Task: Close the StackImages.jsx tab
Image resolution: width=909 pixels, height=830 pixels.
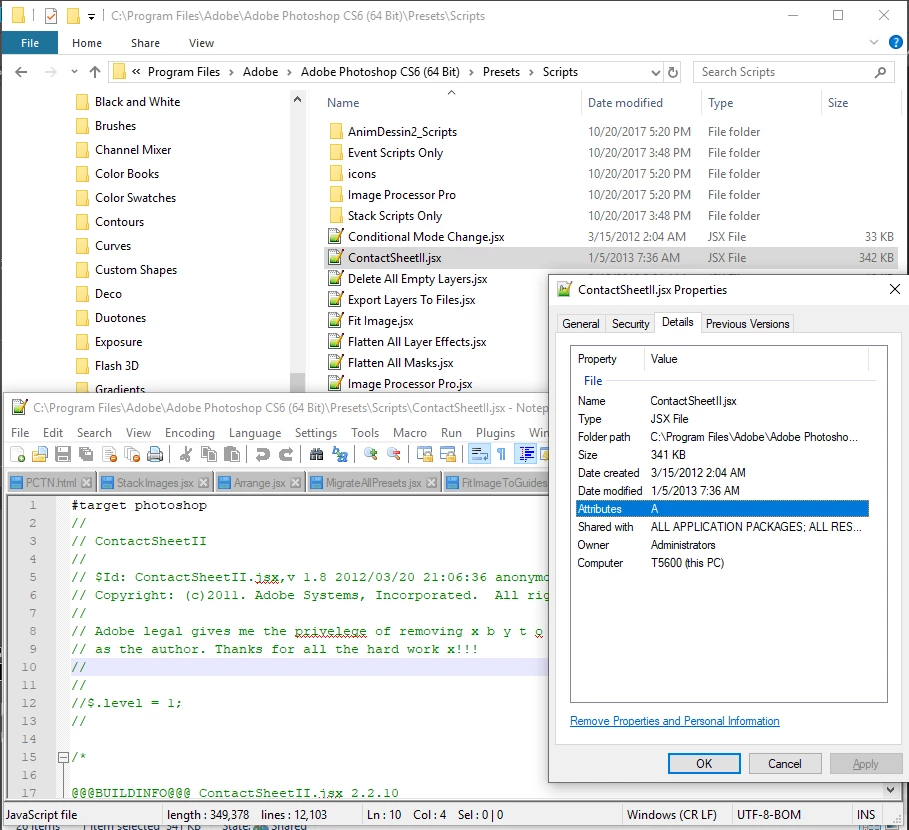Action: (203, 483)
